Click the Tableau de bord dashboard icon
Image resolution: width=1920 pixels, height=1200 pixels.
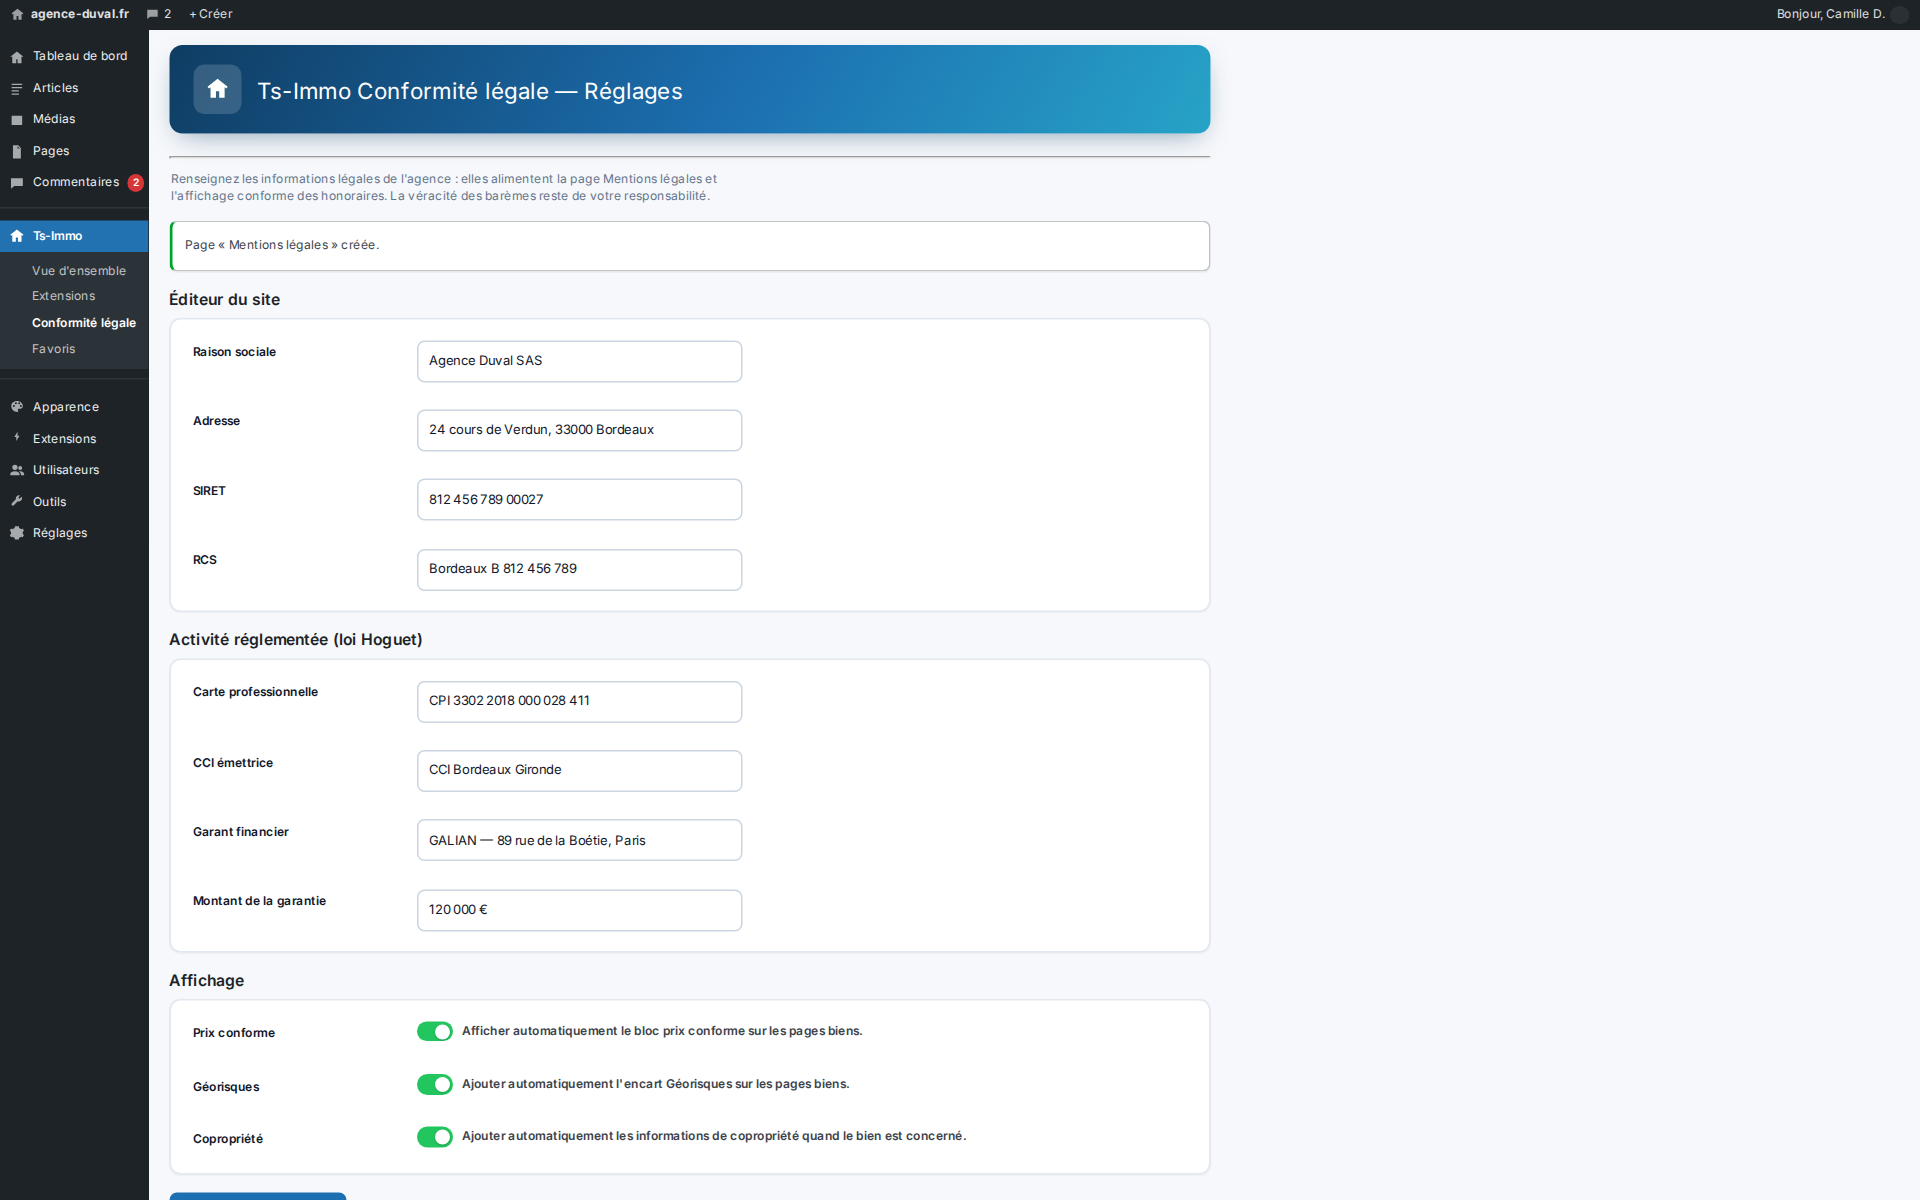17,57
